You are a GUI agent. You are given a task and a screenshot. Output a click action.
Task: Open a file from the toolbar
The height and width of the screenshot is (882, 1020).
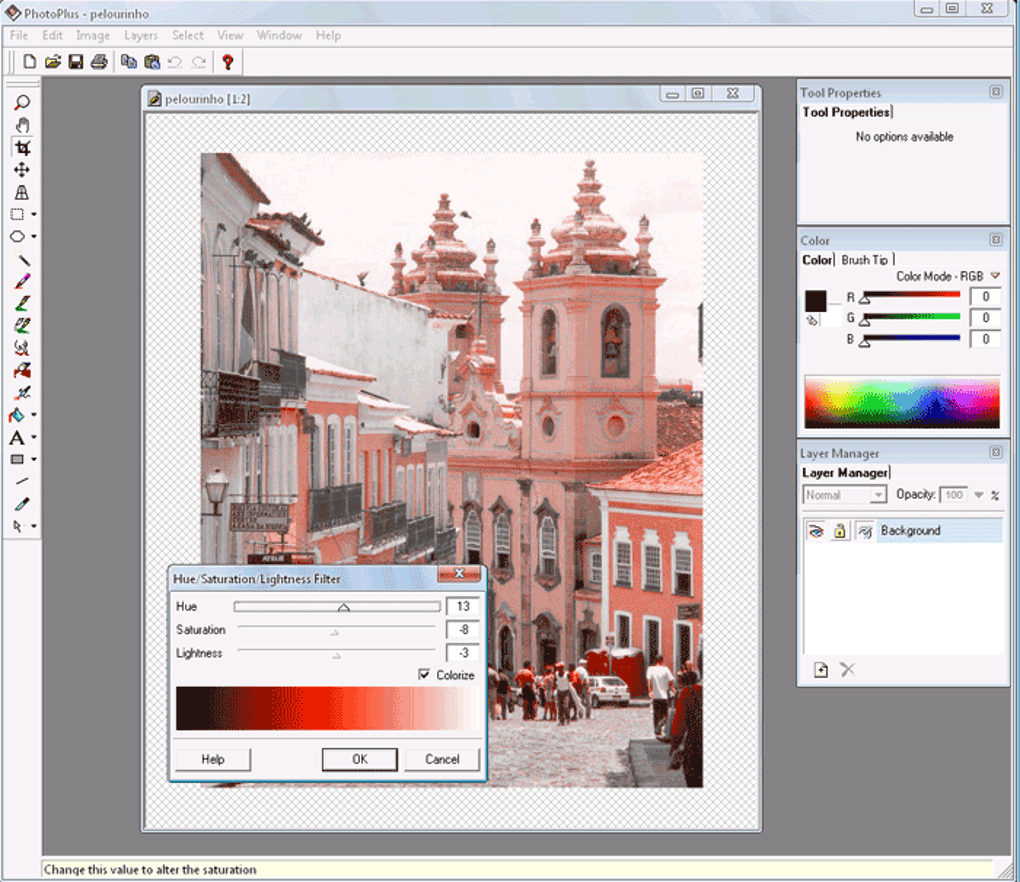point(51,61)
